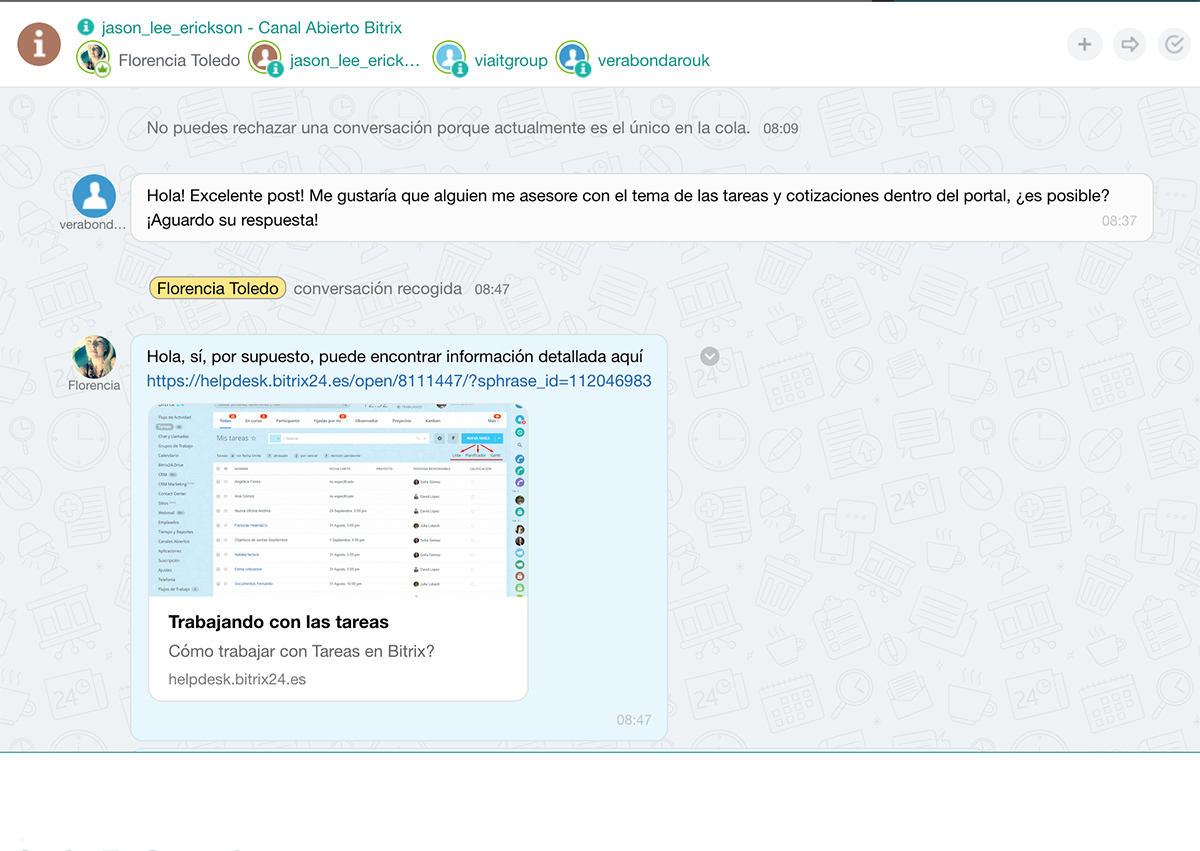
Task: Click the large channel info avatar icon
Action: [39, 43]
